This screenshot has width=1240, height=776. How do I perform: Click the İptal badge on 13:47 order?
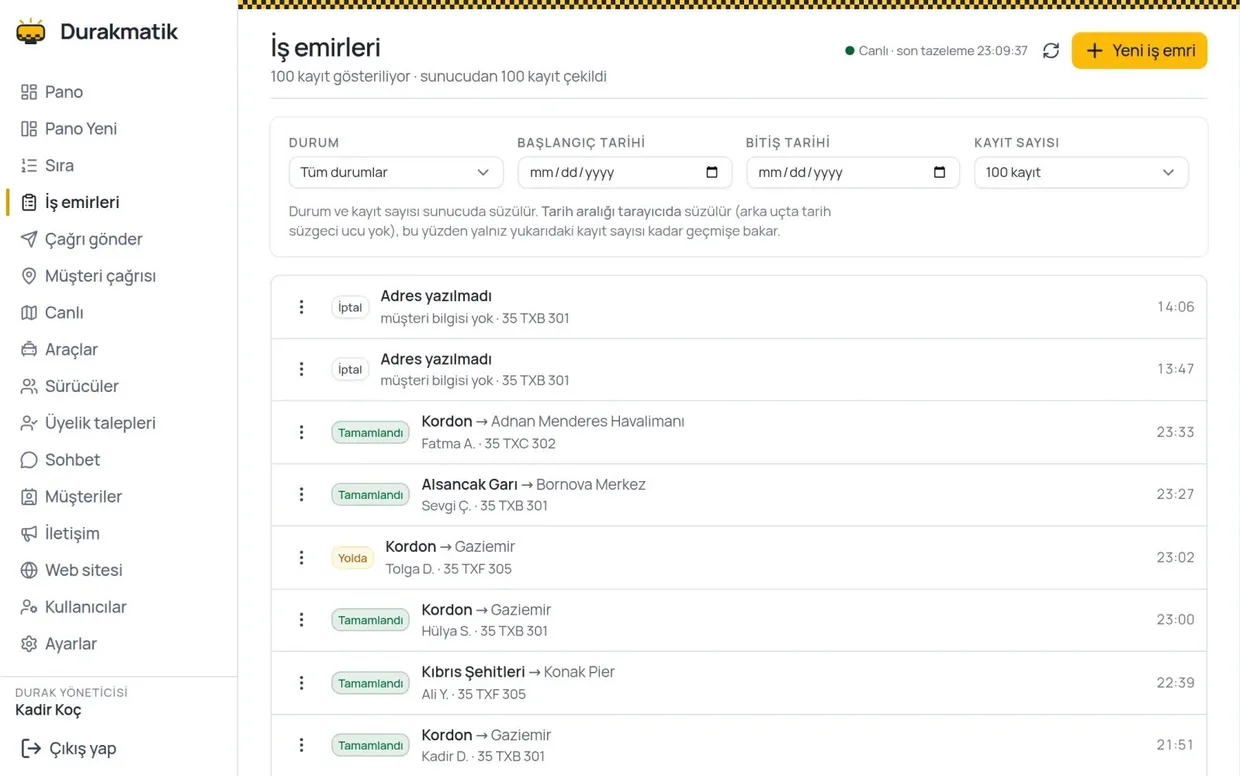point(350,370)
